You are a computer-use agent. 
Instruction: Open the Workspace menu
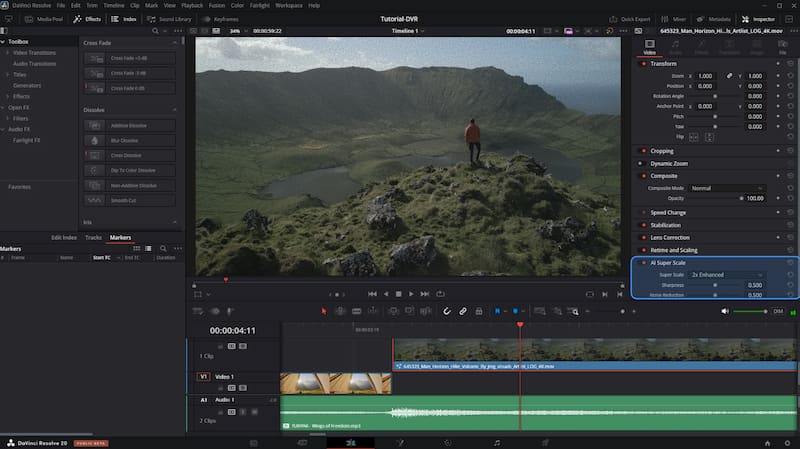(289, 5)
